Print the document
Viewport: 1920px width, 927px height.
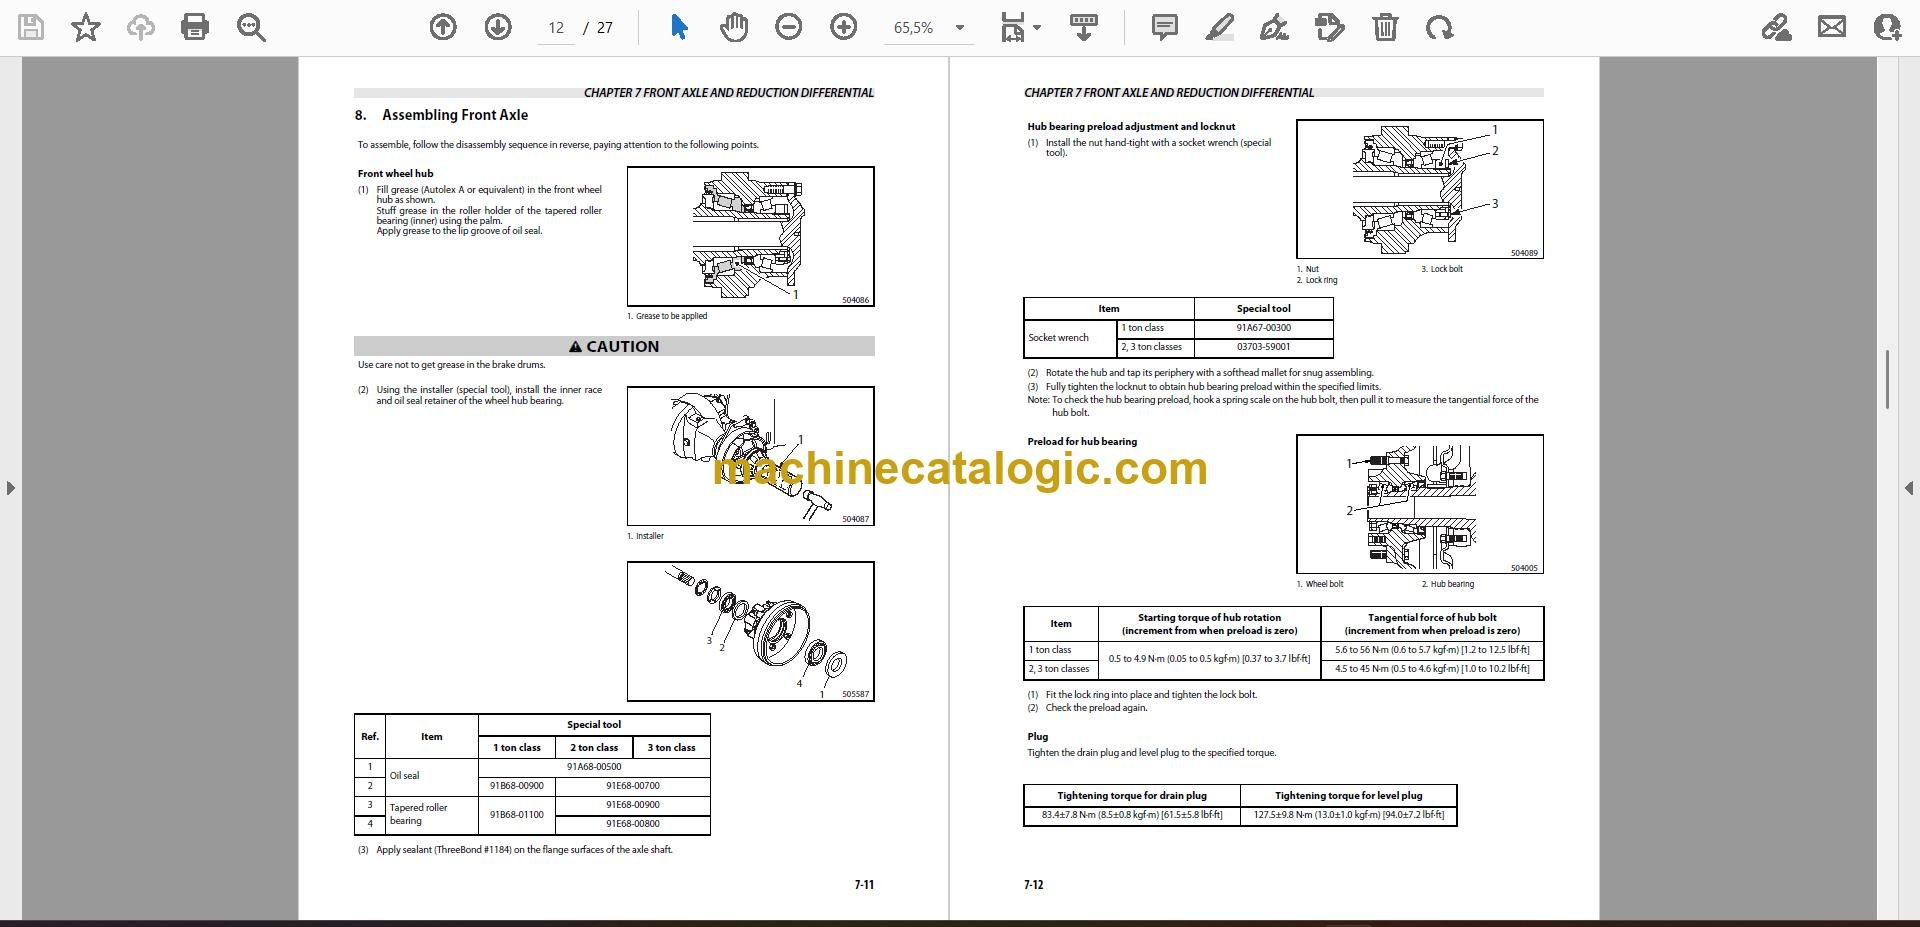(195, 27)
